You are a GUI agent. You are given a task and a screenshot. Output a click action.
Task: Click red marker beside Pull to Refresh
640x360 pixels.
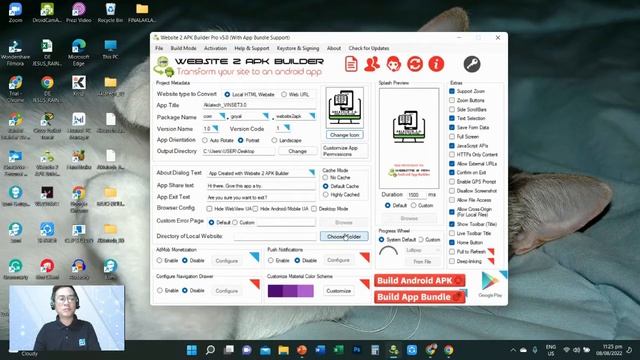pos(491,251)
